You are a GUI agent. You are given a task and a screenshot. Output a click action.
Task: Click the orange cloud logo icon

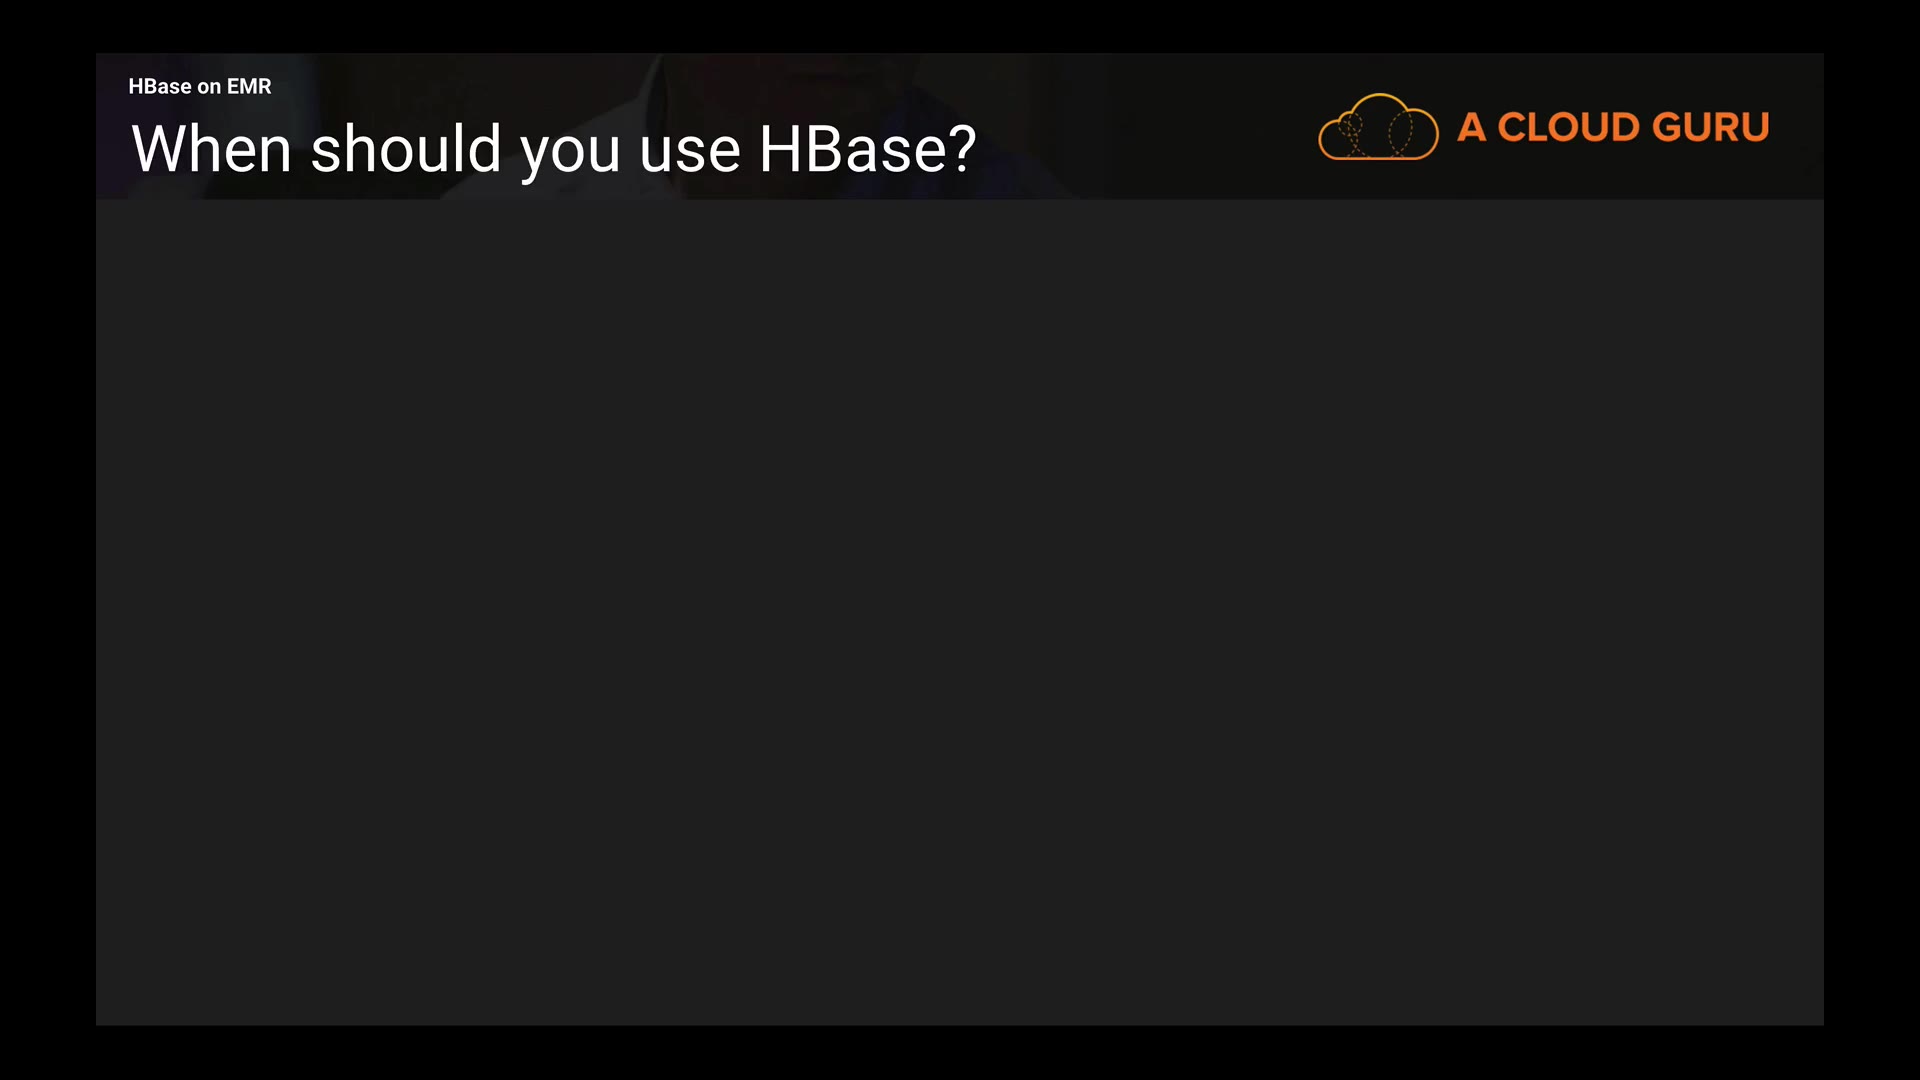pos(1378,127)
